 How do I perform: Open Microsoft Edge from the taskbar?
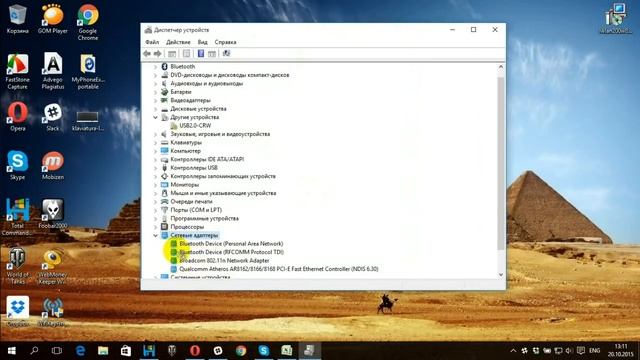pos(80,351)
